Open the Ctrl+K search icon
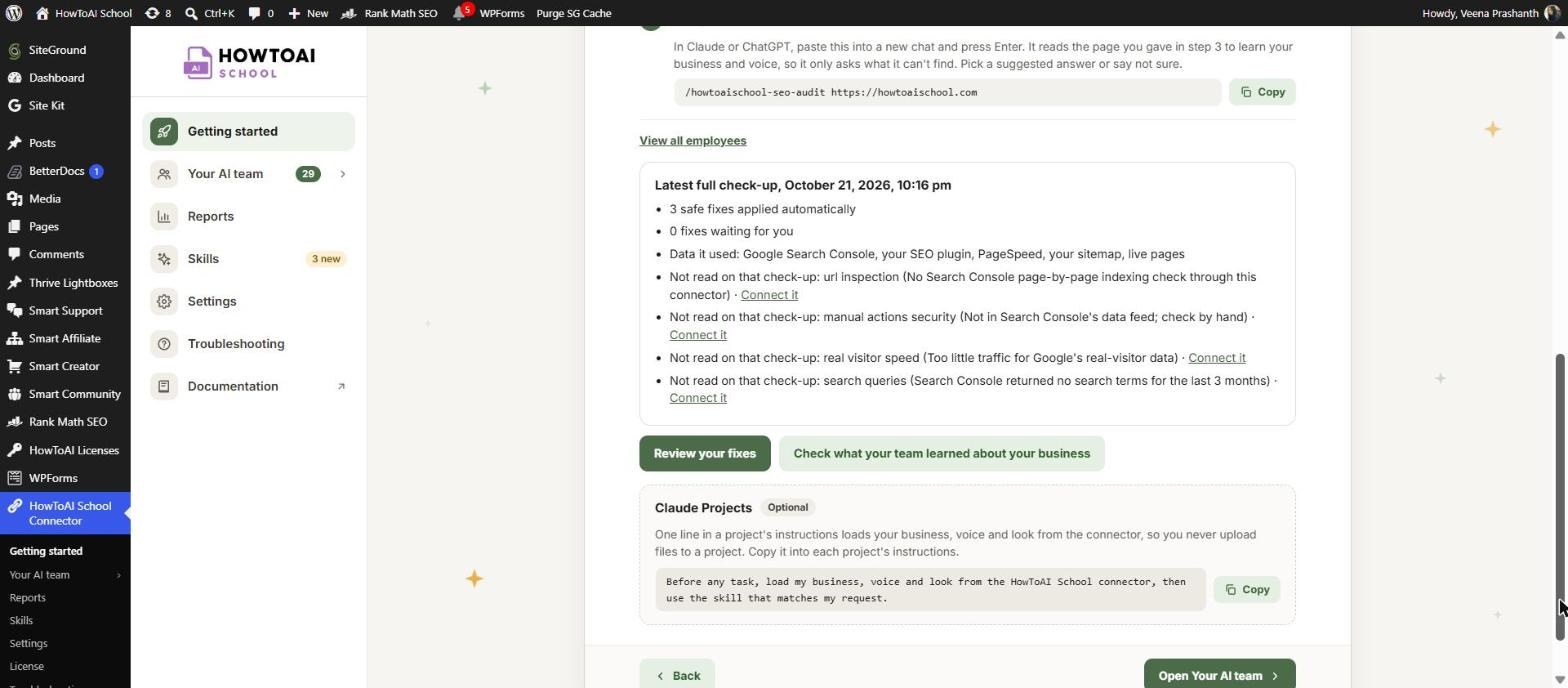The width and height of the screenshot is (1568, 688). tap(191, 13)
